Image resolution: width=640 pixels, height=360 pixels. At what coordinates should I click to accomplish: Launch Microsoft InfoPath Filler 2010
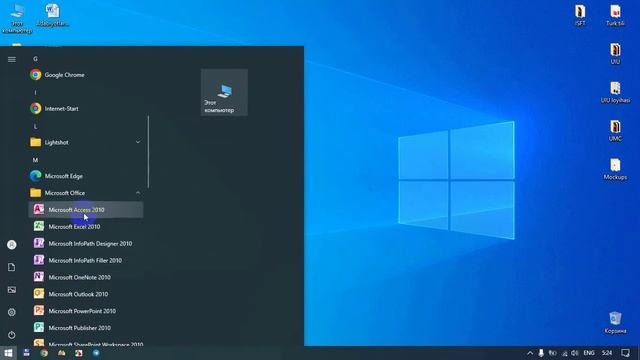(86, 260)
